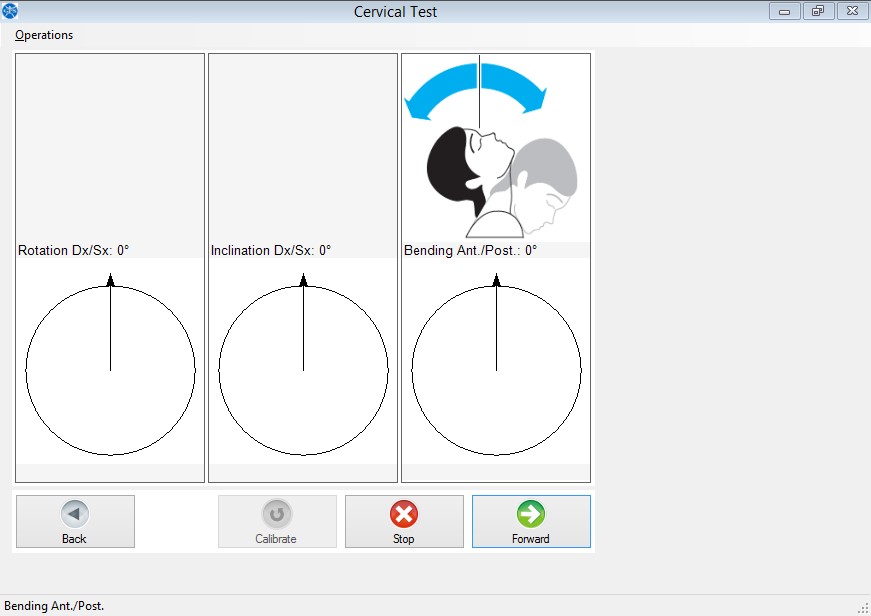Click the Back button

(x=75, y=521)
